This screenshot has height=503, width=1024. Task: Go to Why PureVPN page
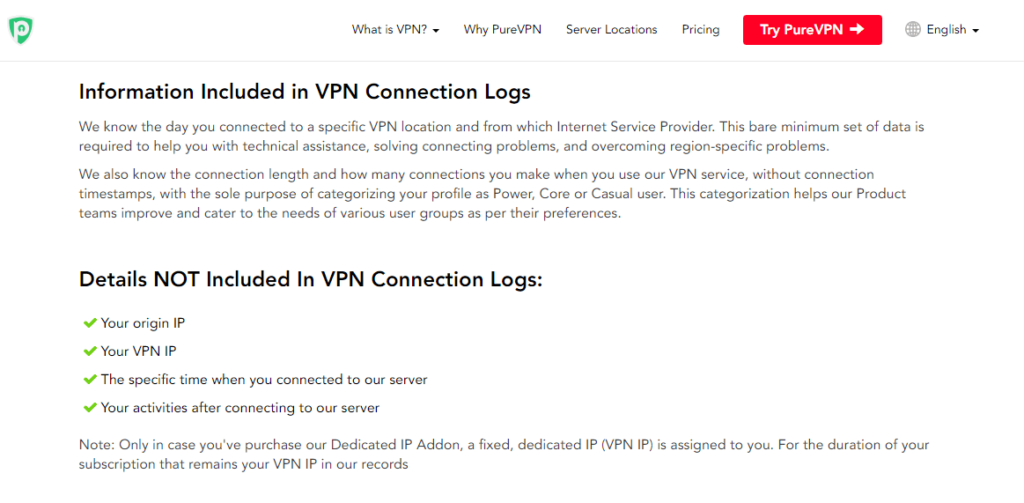click(502, 29)
